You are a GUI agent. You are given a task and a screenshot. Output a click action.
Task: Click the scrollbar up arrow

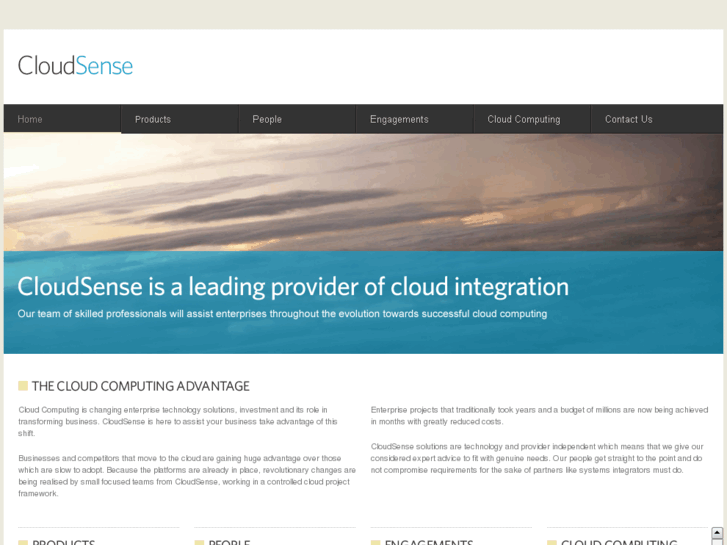(x=717, y=532)
